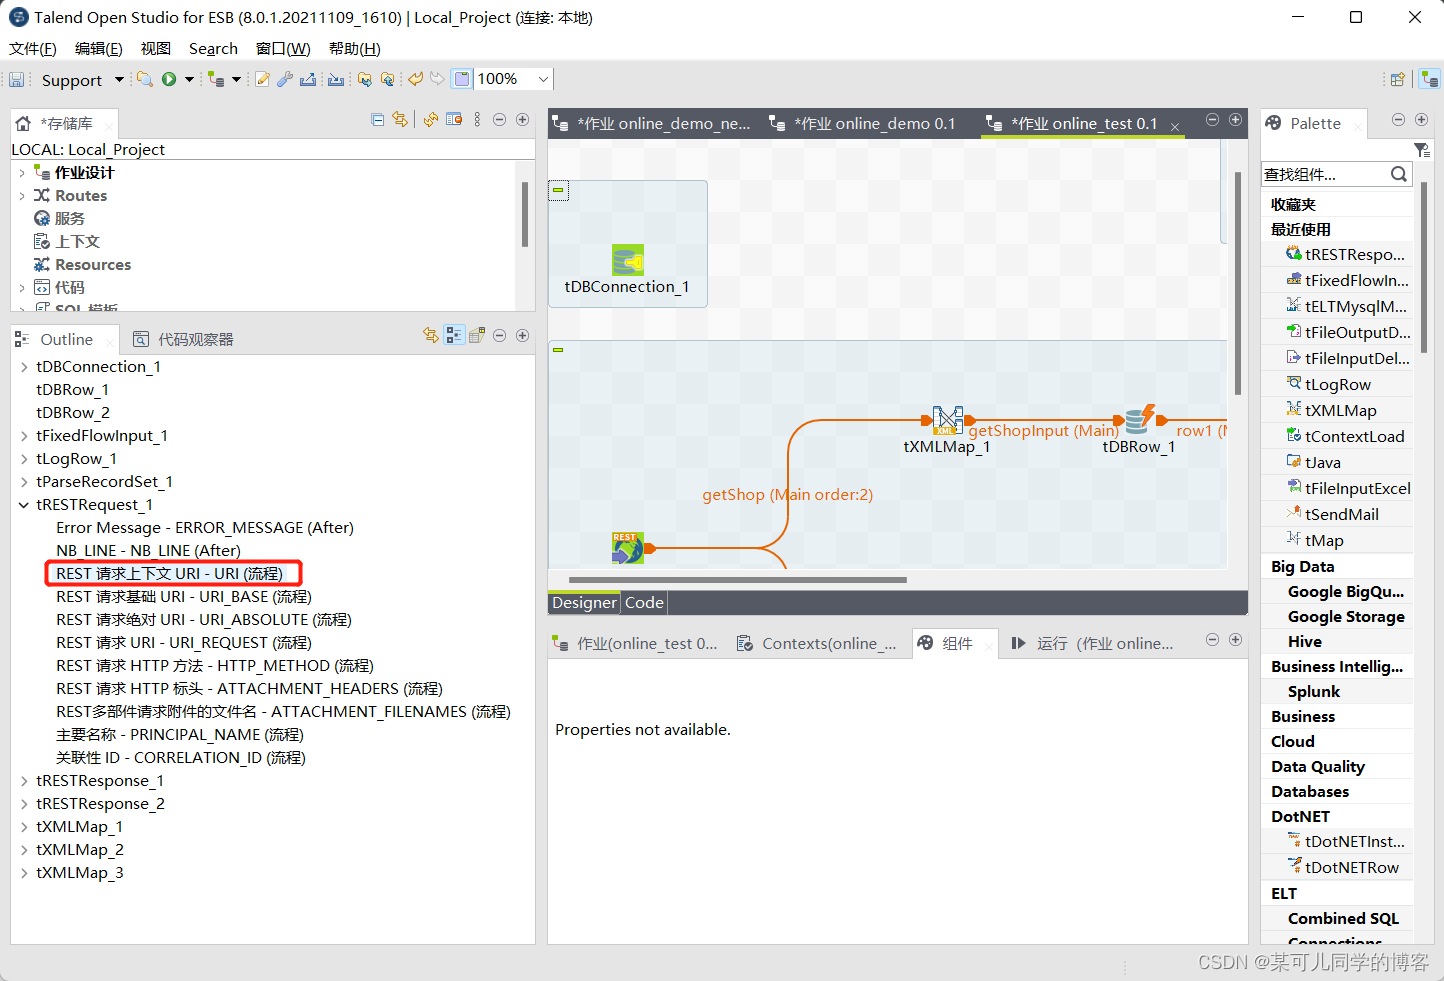The image size is (1444, 981).
Task: Minimize the component view panel
Action: click(x=1212, y=639)
